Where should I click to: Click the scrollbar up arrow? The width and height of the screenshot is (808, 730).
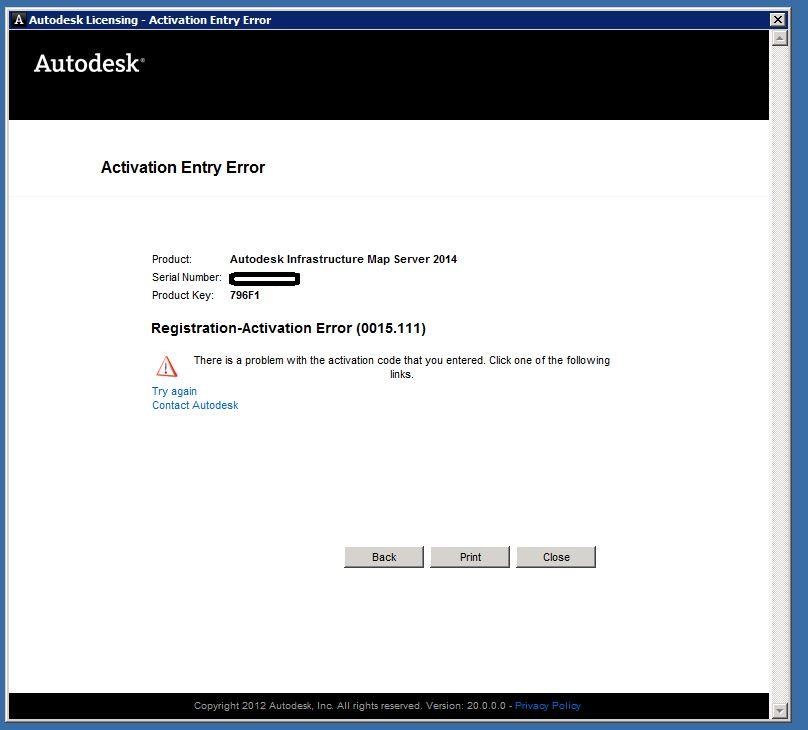tap(780, 38)
